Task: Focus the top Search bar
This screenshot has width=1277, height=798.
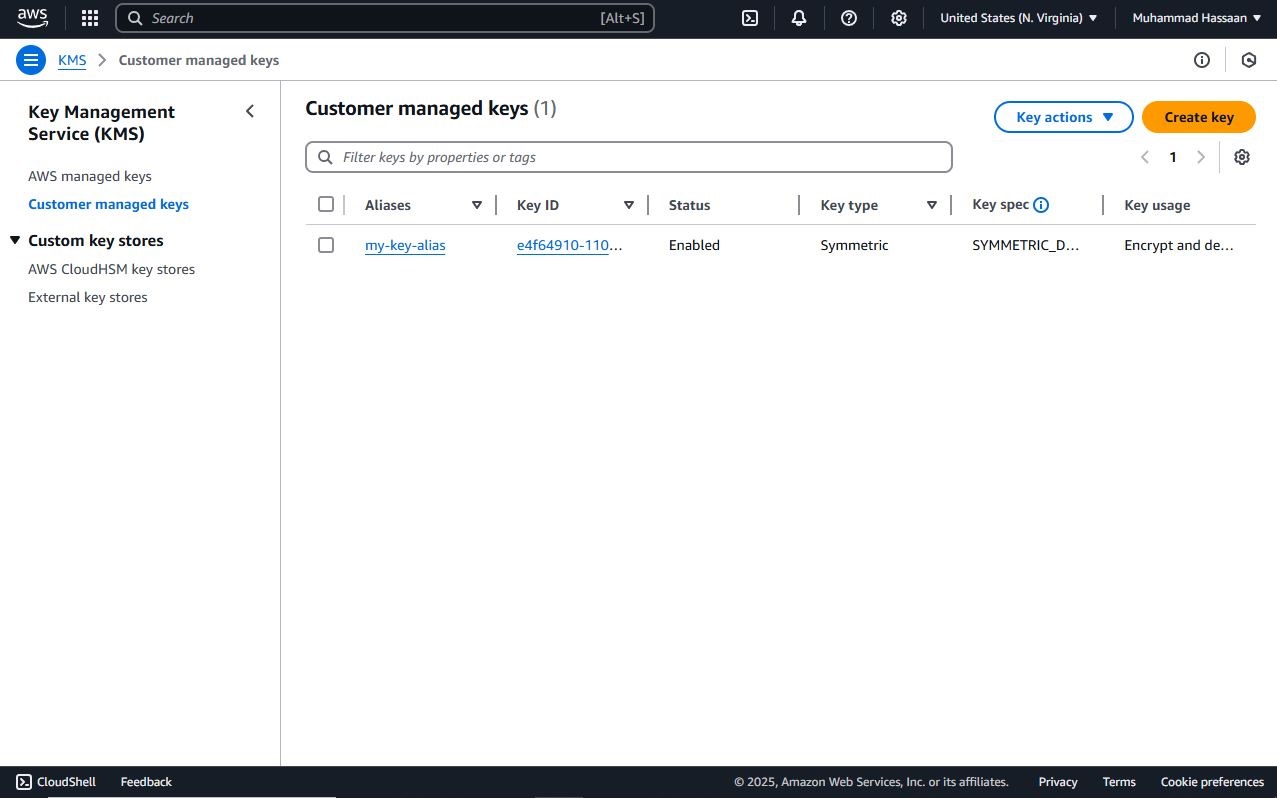Action: pos(385,18)
